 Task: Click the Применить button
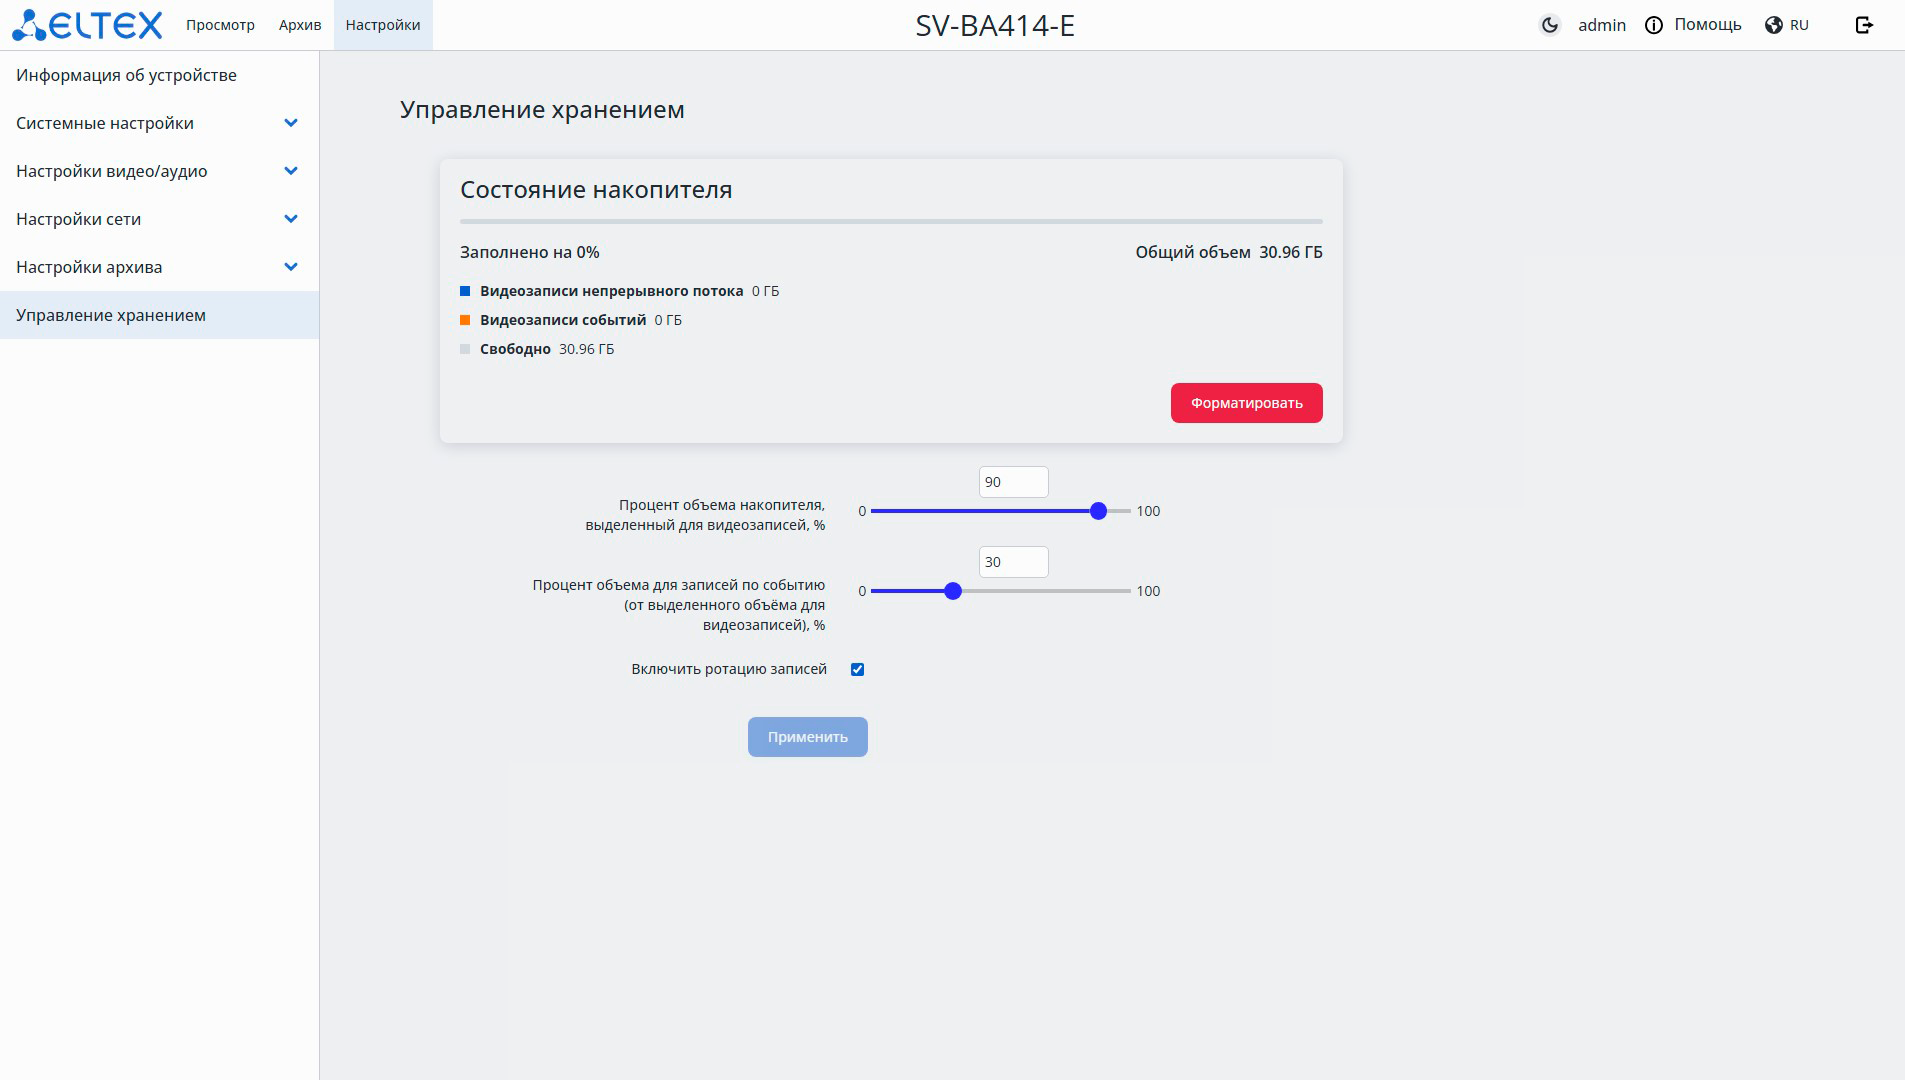click(x=807, y=737)
